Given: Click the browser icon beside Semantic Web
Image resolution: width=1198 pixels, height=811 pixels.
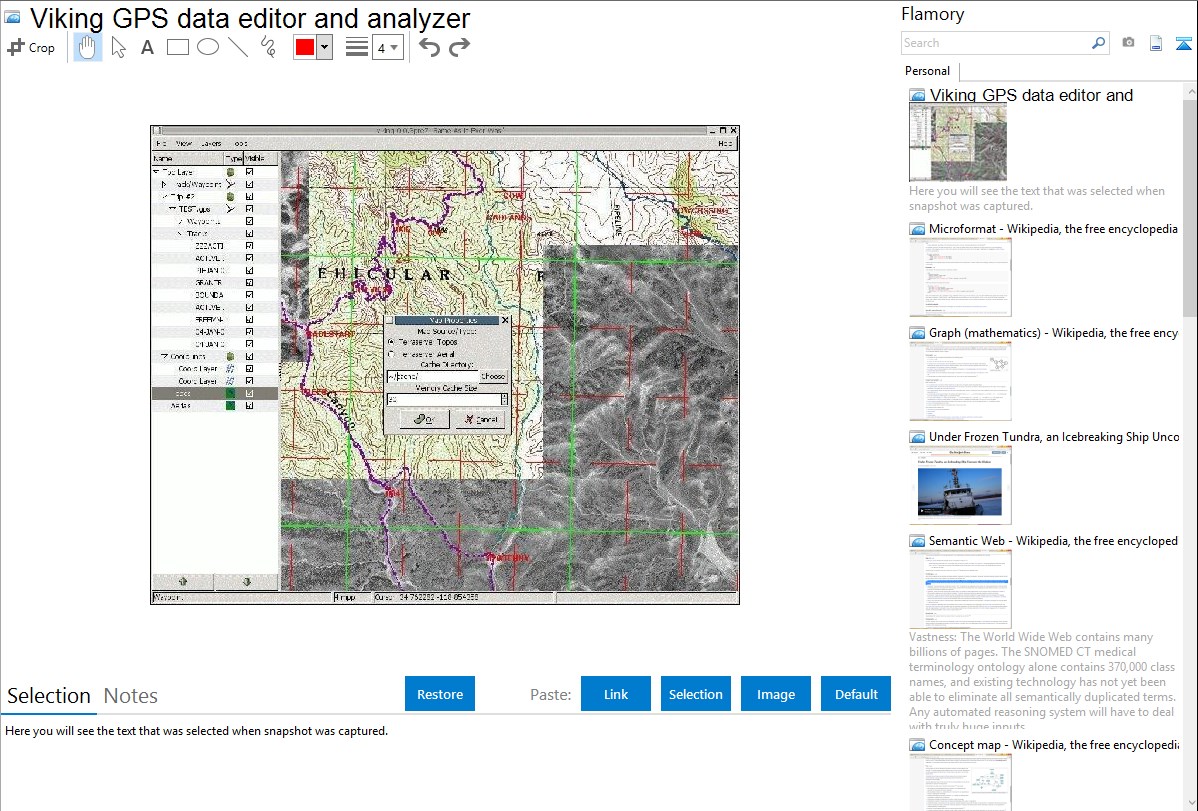Looking at the screenshot, I should pos(917,541).
